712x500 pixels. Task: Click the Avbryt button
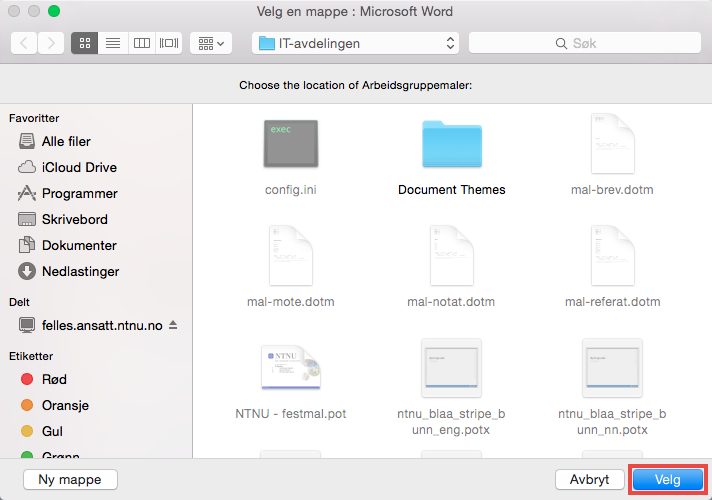(589, 480)
